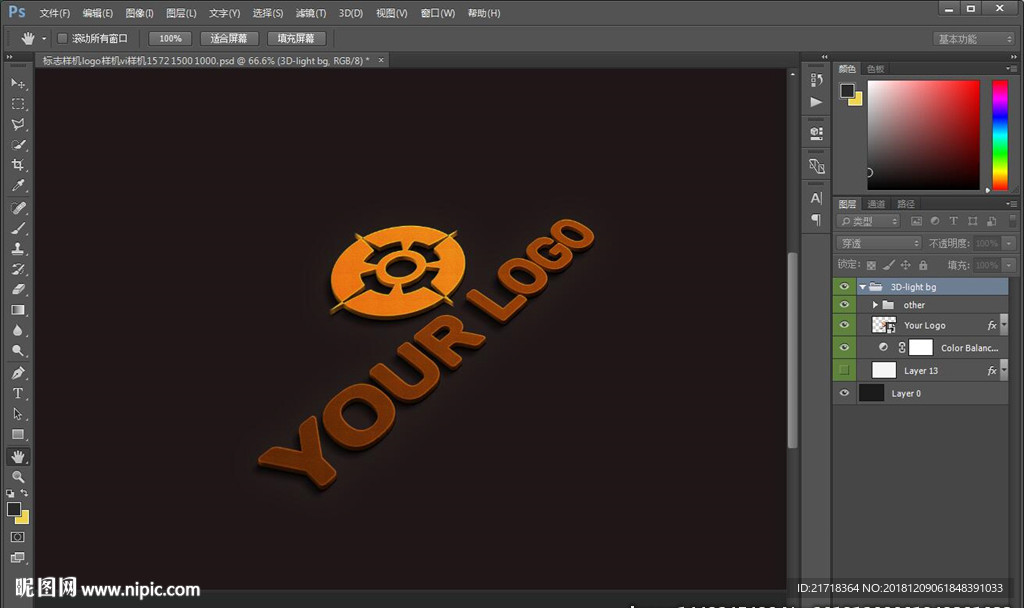Expand the 'other' layer group
The image size is (1024, 608).
(x=875, y=305)
